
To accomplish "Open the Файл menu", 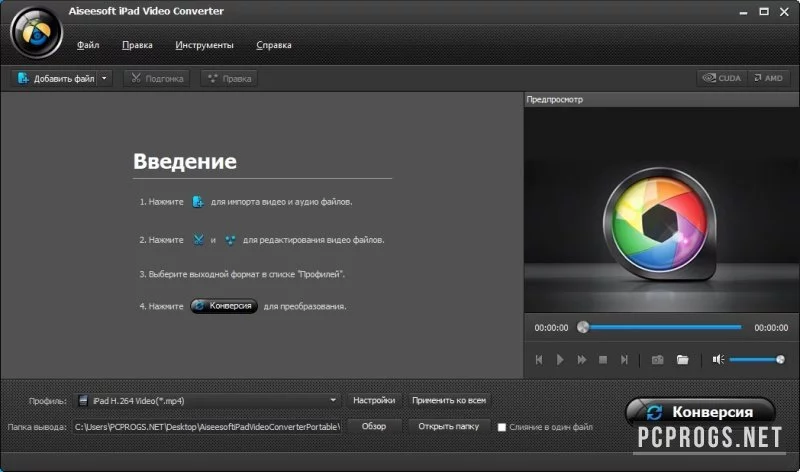I will 88,45.
